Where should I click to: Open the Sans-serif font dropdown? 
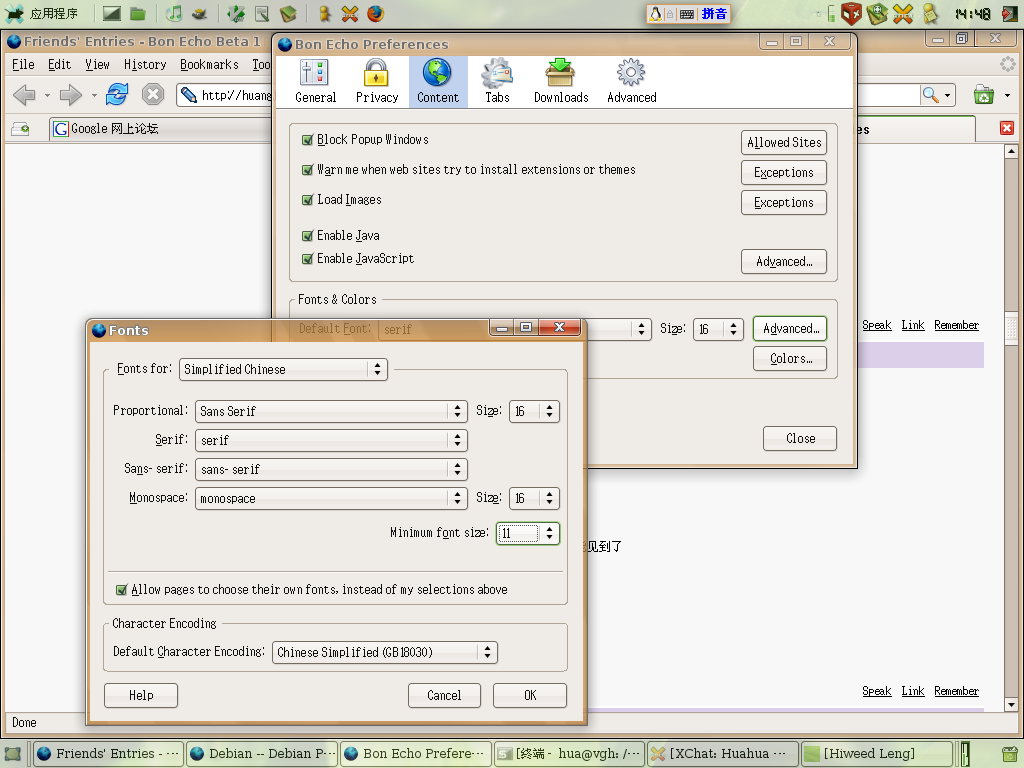click(331, 469)
